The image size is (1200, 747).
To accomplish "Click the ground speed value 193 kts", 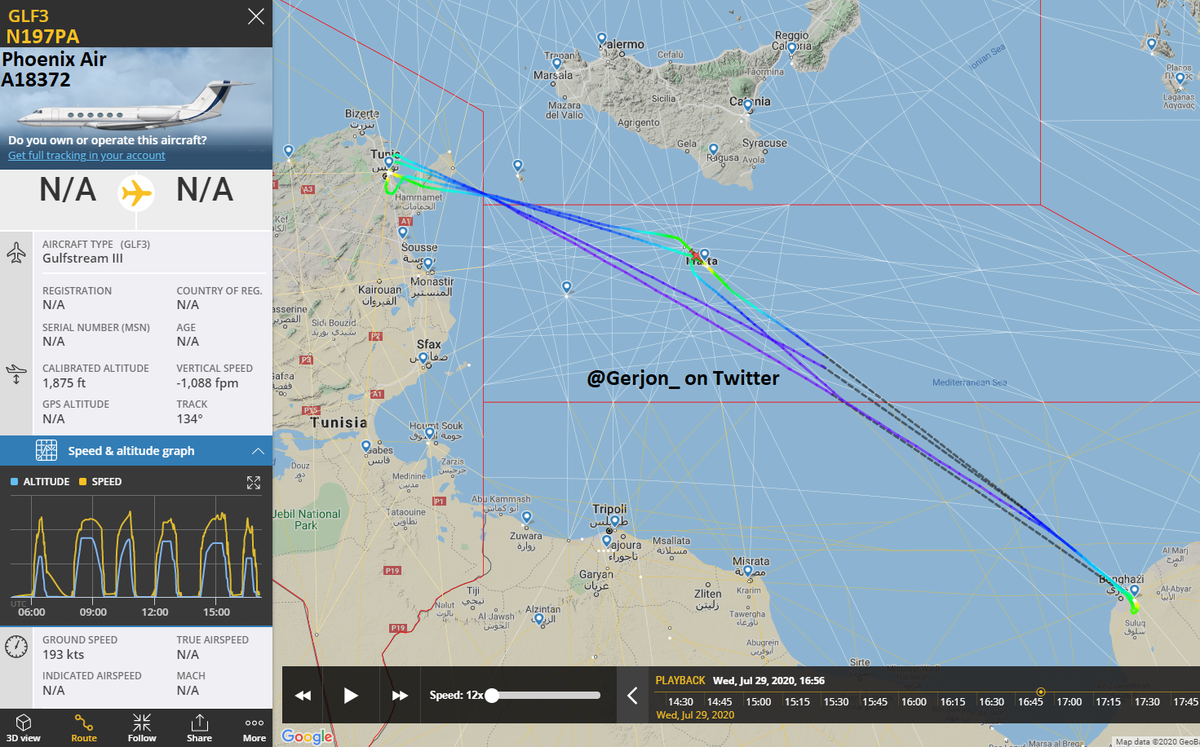I will coord(63,655).
